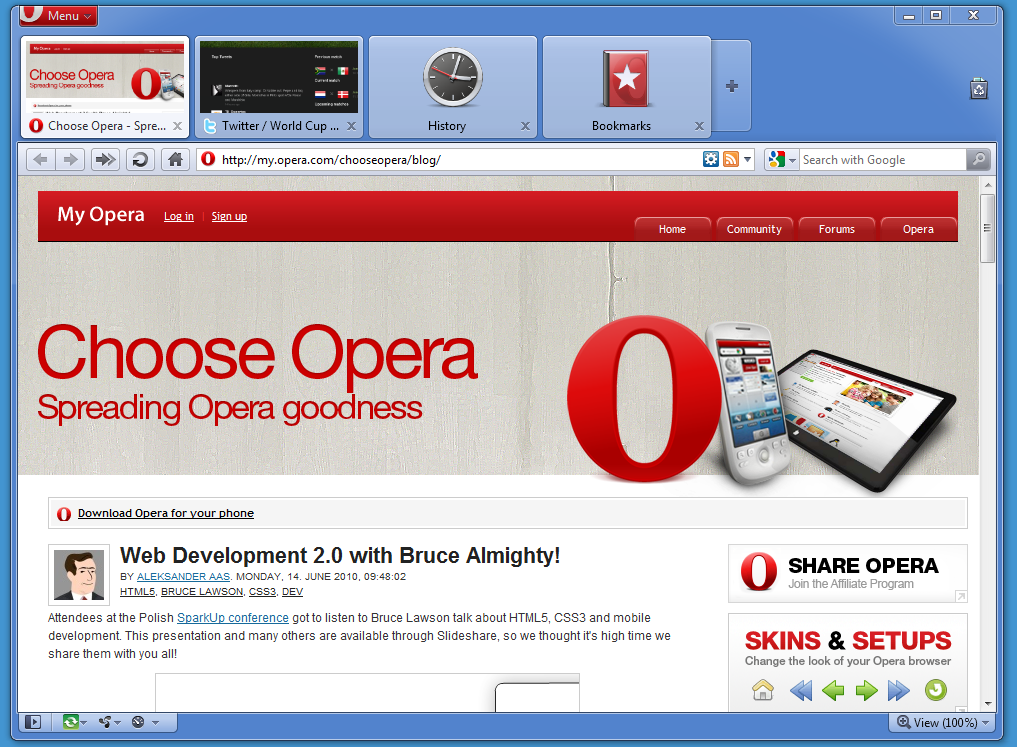Open Download Opera for your phone link
Image resolution: width=1017 pixels, height=747 pixels.
pyautogui.click(x=166, y=513)
